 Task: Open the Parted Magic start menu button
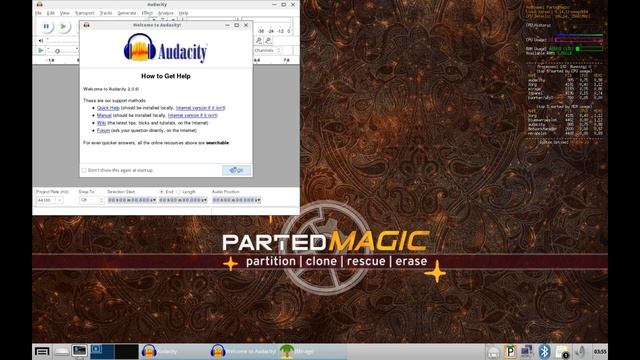tap(42, 351)
